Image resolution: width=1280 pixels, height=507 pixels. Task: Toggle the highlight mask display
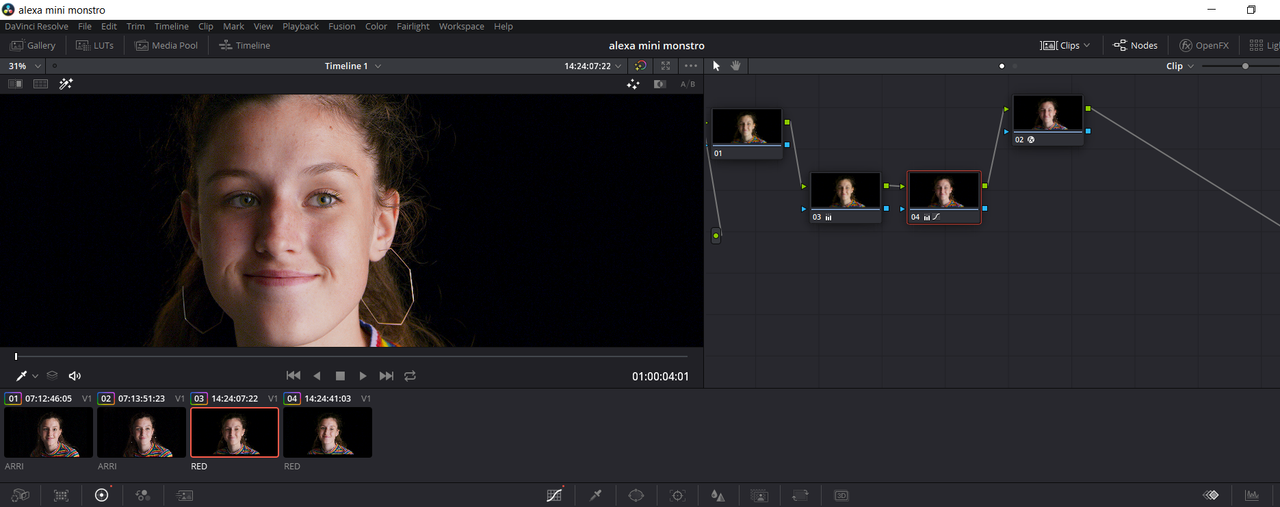pyautogui.click(x=660, y=85)
